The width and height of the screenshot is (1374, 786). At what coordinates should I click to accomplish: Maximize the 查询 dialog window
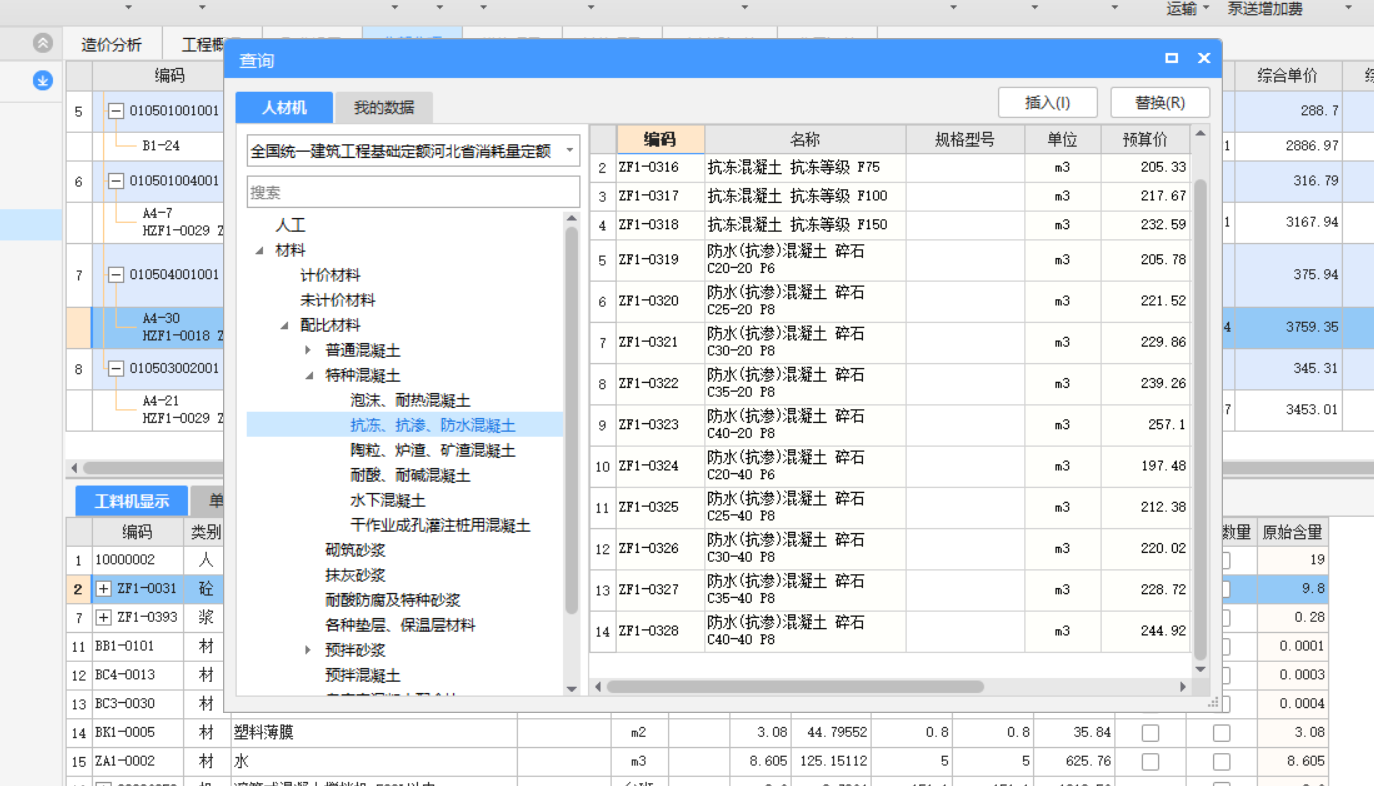(x=1171, y=59)
